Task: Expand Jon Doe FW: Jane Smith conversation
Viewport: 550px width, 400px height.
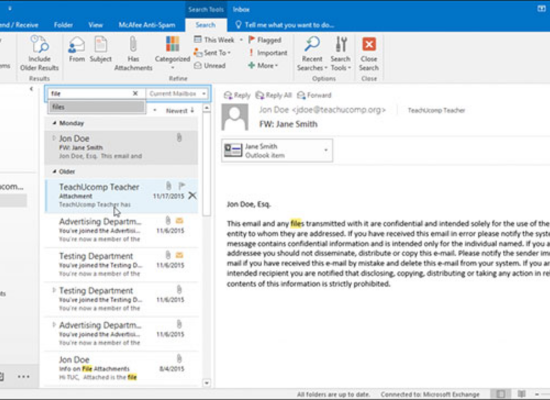Action: pyautogui.click(x=54, y=138)
